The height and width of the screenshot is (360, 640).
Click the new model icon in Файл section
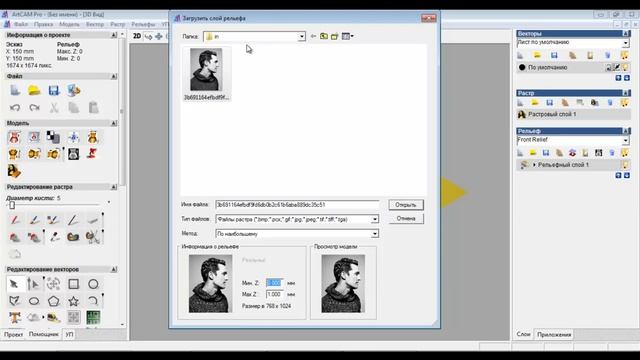[x=15, y=90]
